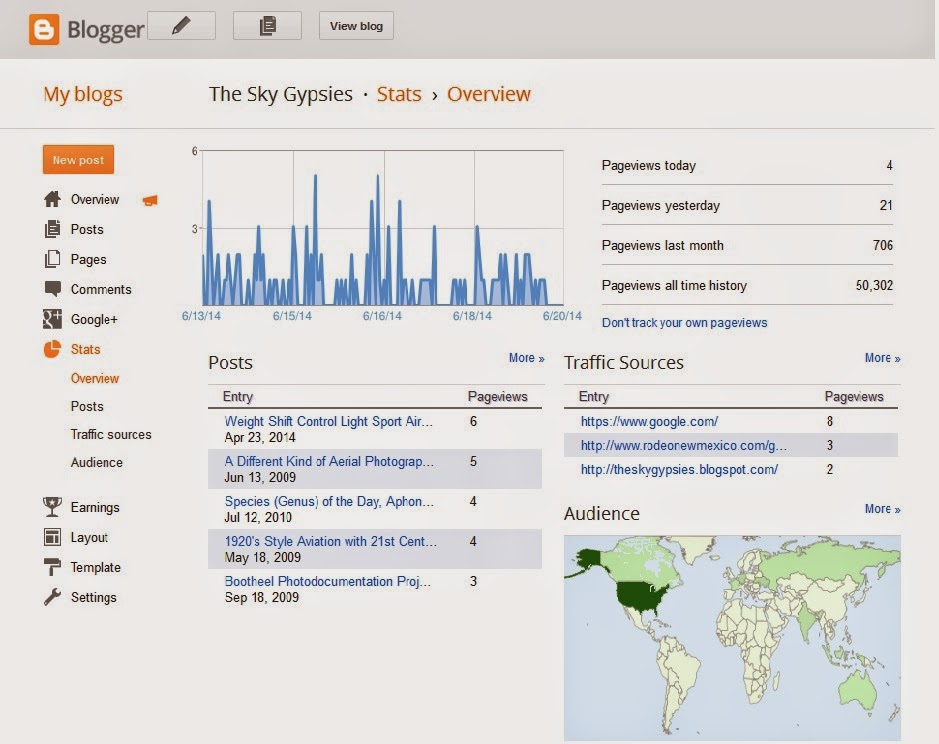Click the Settings wrench icon
The width and height of the screenshot is (939, 744).
click(52, 597)
